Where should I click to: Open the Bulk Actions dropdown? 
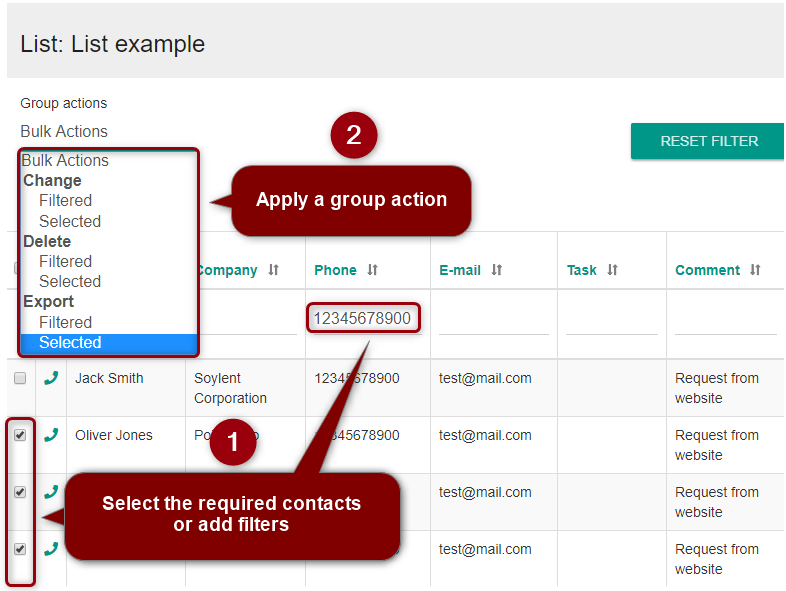pos(64,131)
